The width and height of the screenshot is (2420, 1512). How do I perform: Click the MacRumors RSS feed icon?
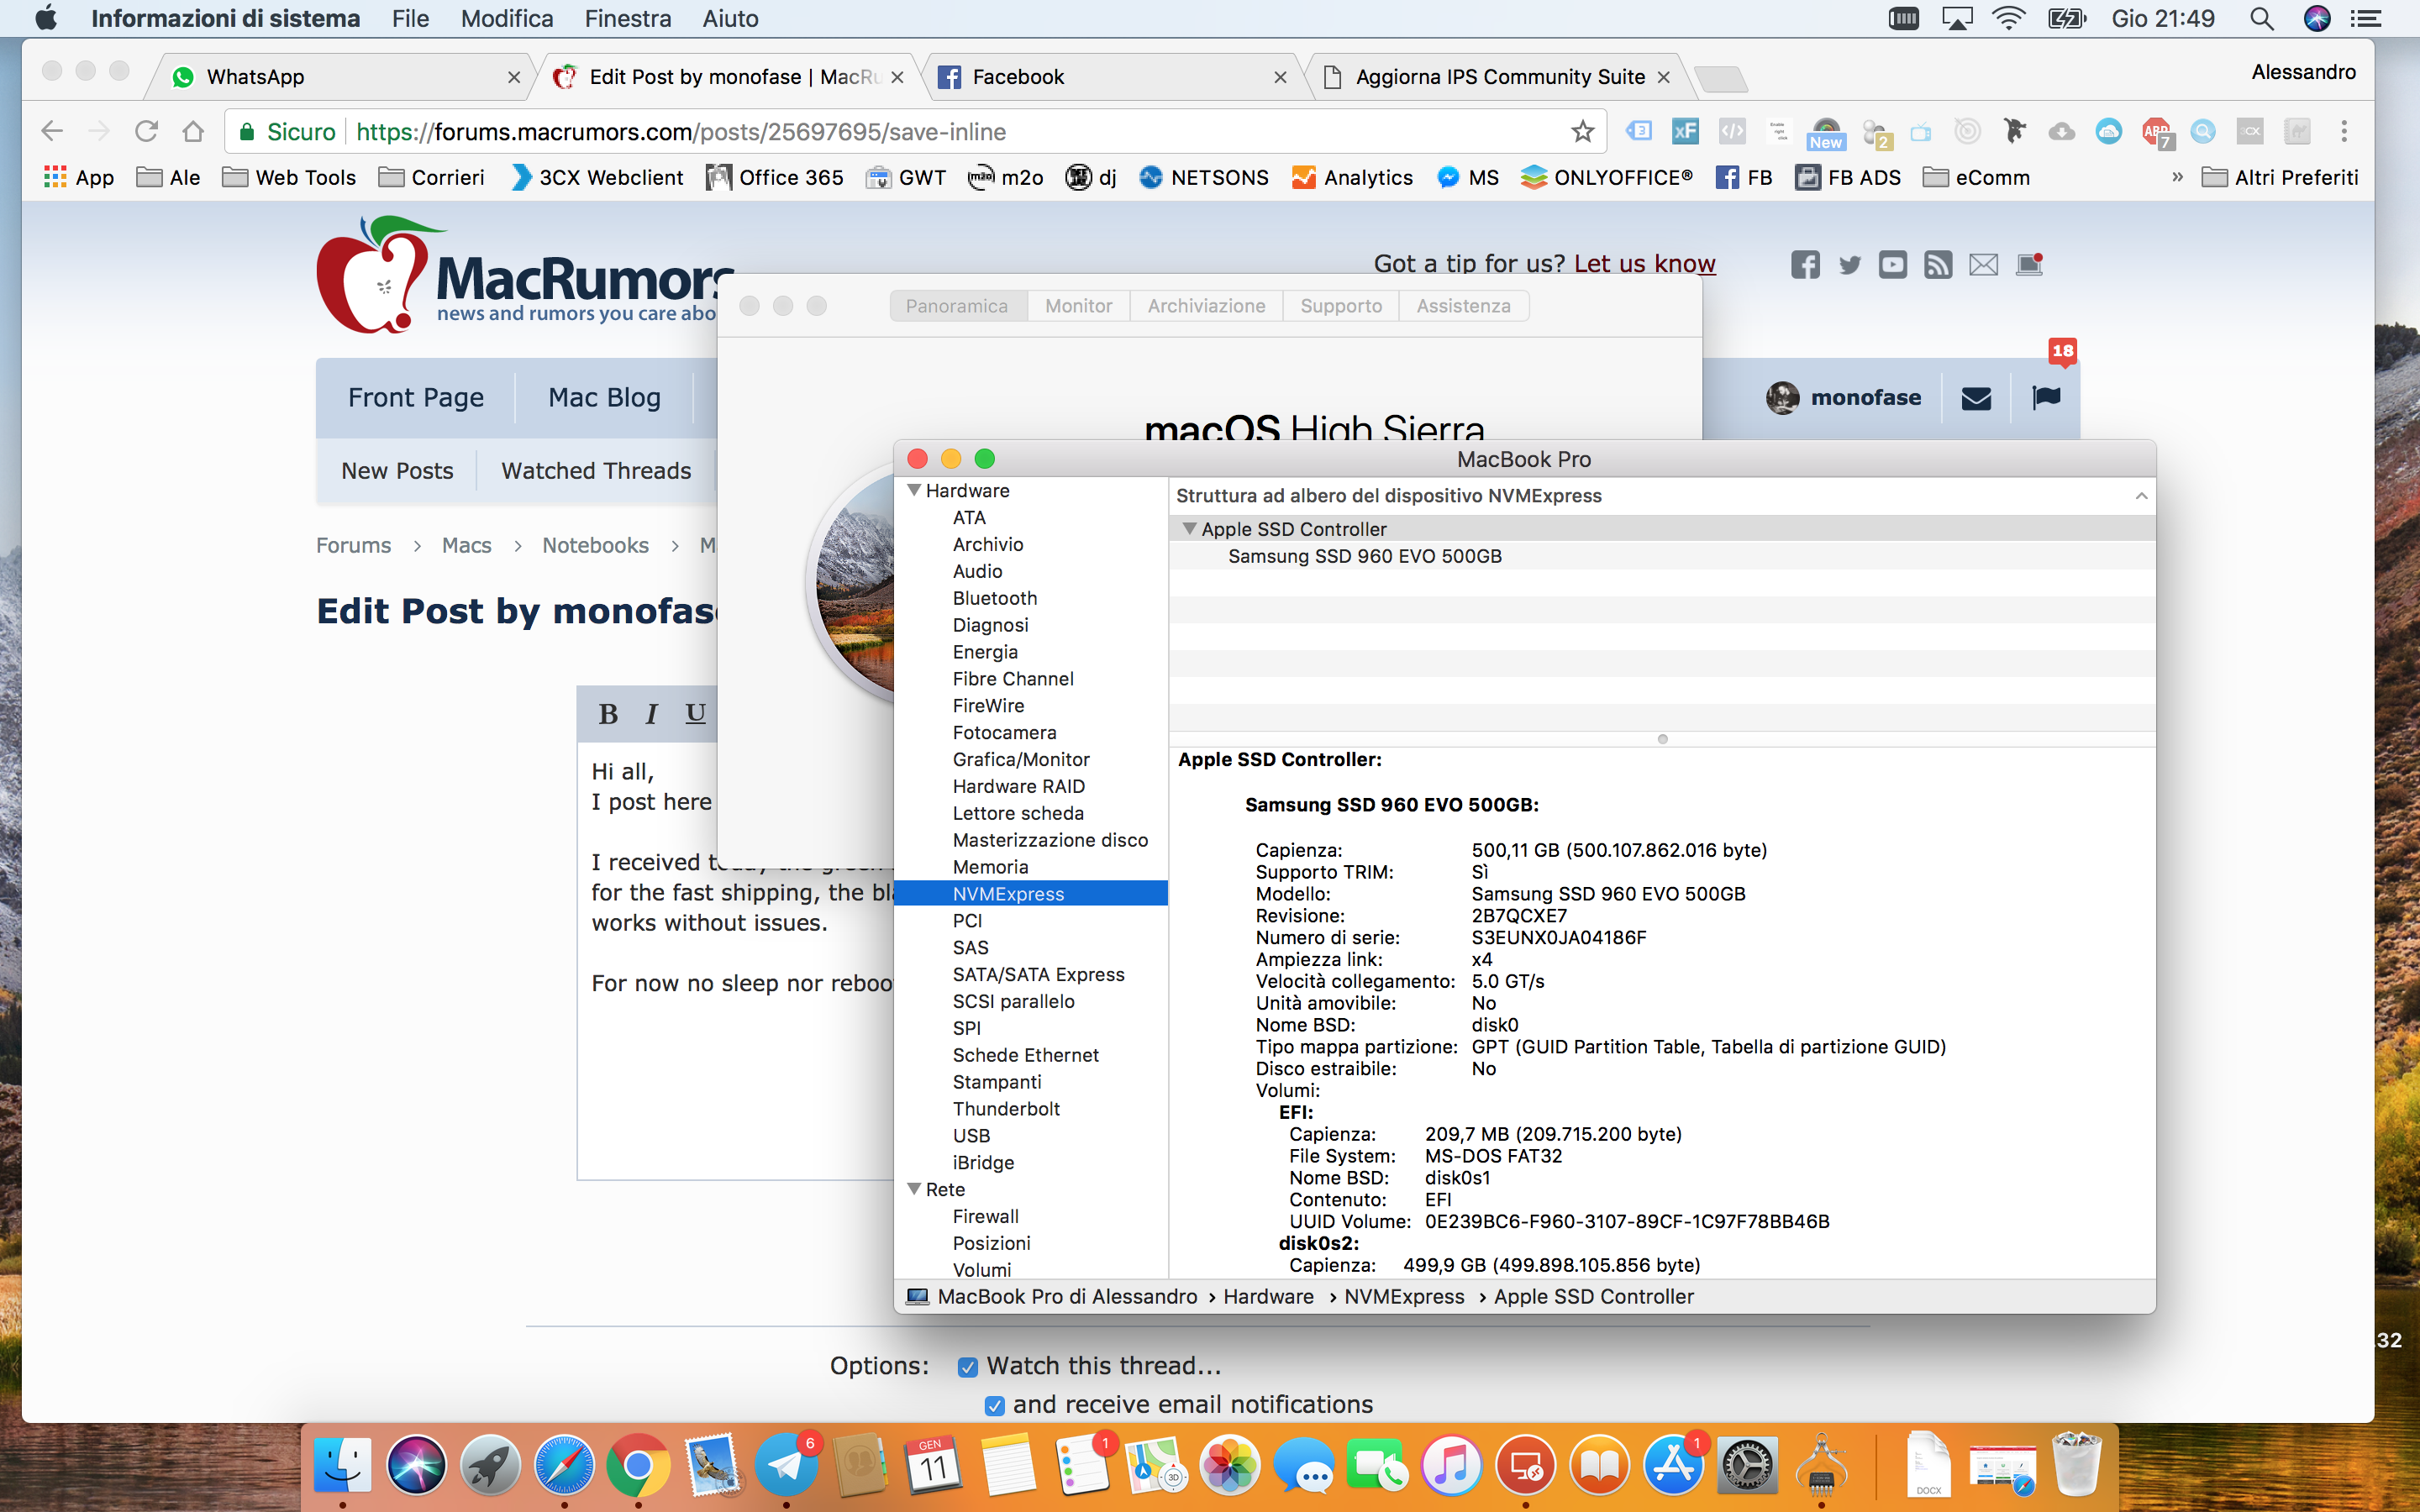coord(1938,264)
